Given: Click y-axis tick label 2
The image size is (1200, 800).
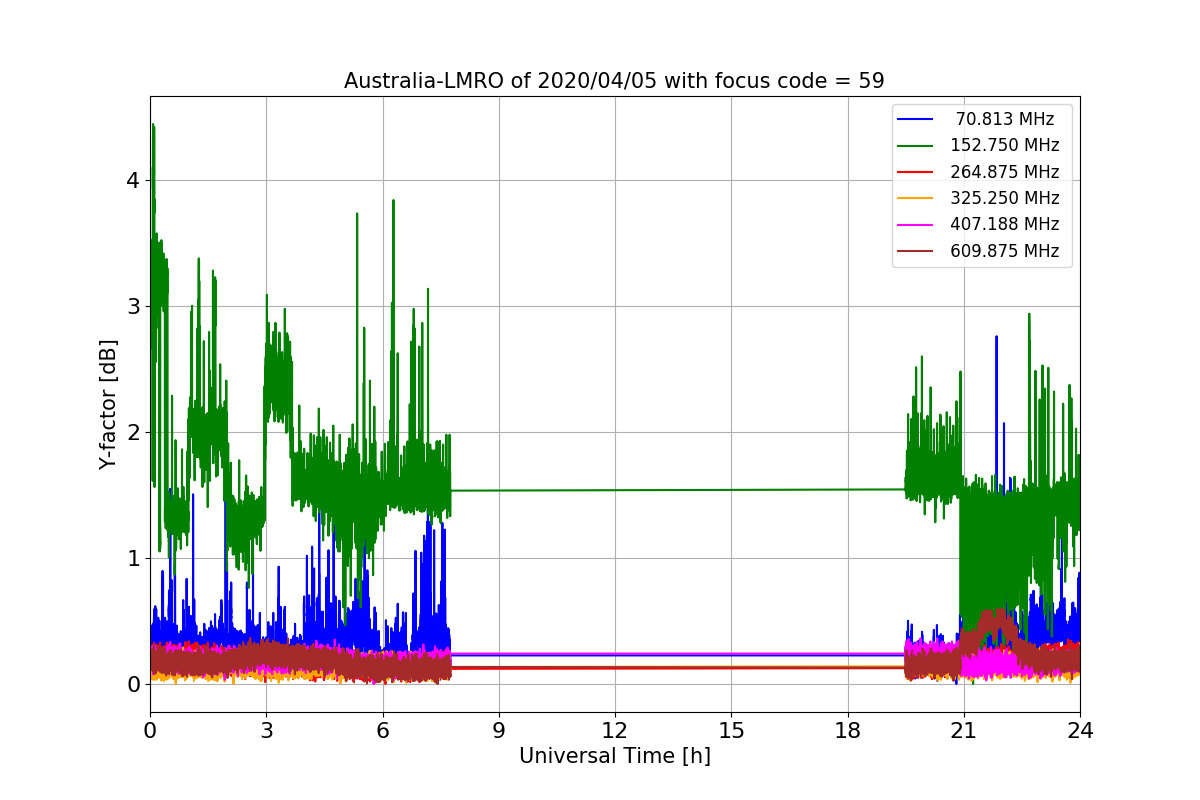Looking at the screenshot, I should pyautogui.click(x=133, y=433).
